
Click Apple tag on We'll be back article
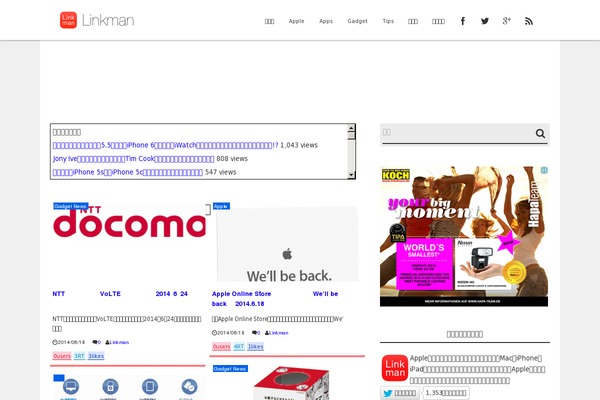click(x=221, y=206)
